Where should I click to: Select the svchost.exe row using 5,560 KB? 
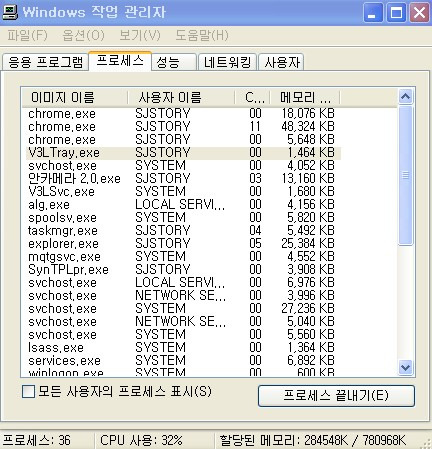[182, 335]
